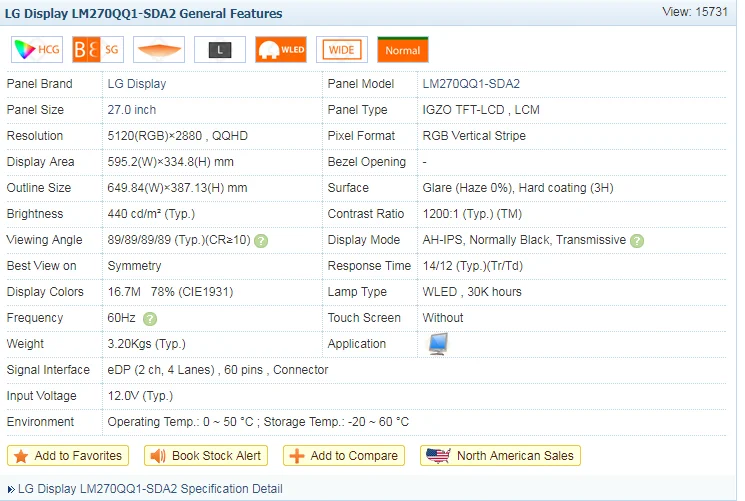Click the 3.20Kgs (Typ.) weight value

pos(146,344)
